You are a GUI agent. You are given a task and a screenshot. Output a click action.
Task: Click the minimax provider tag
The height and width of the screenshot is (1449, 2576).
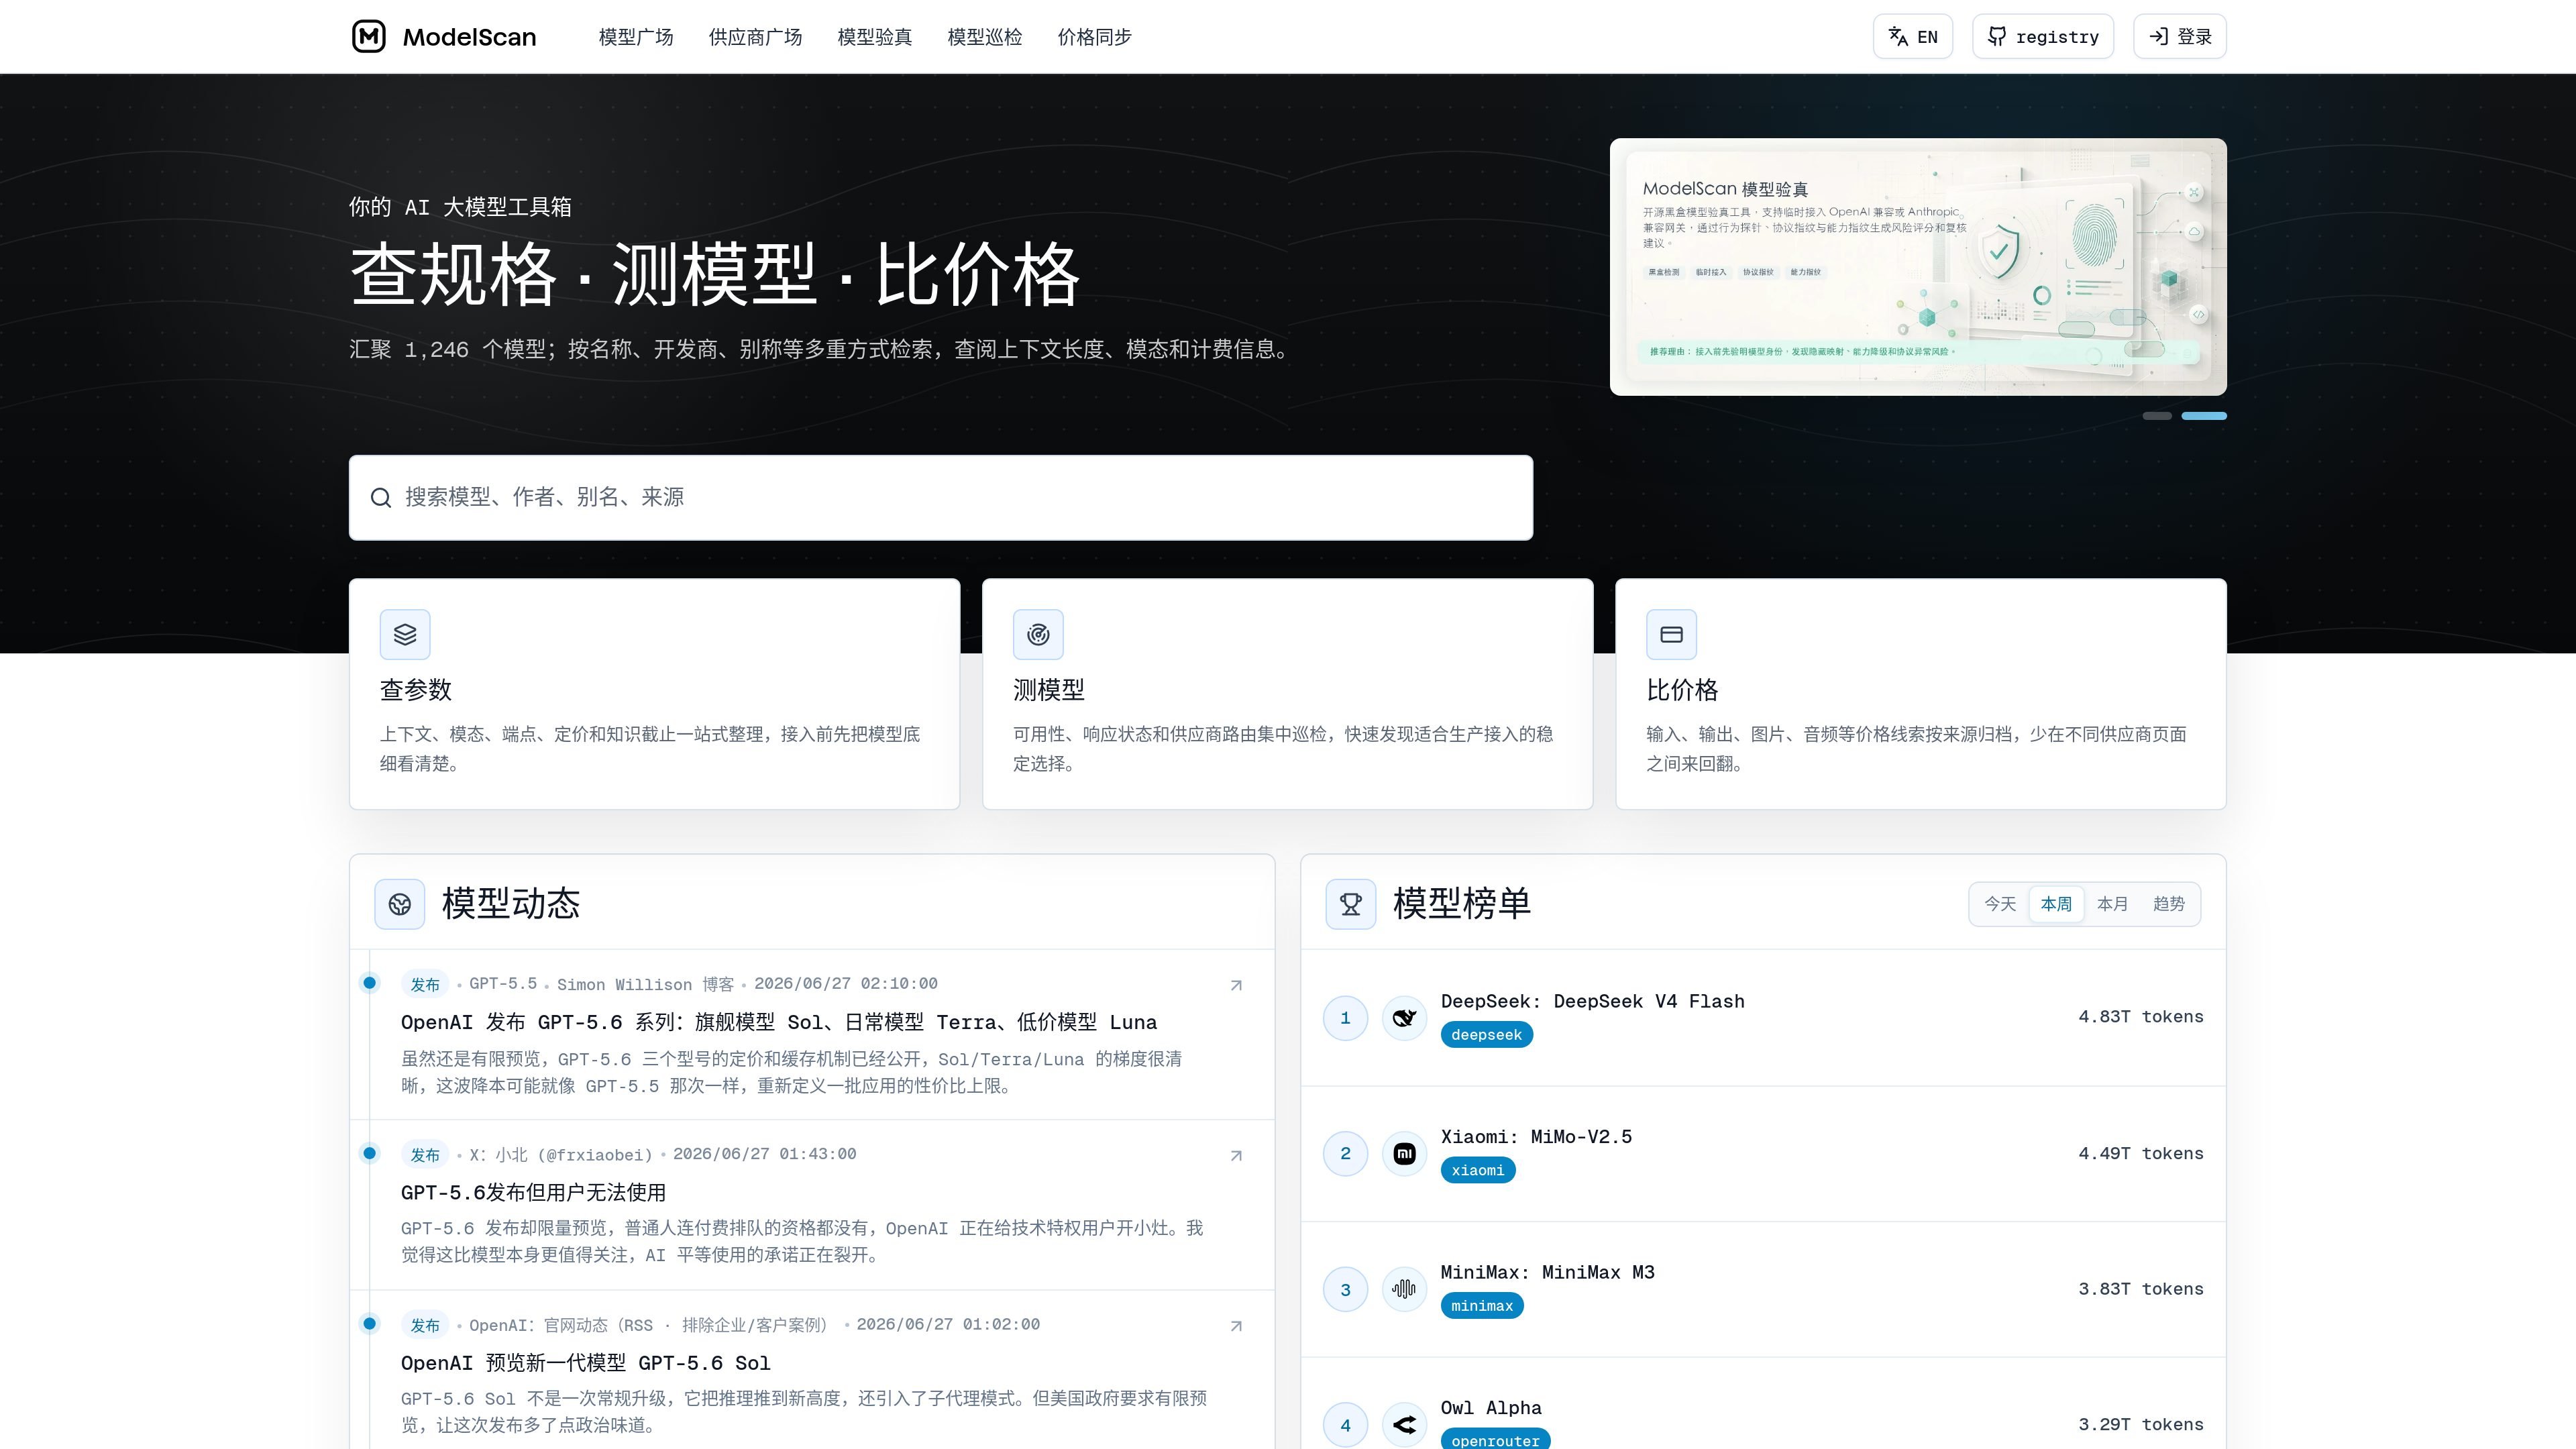point(1482,1306)
